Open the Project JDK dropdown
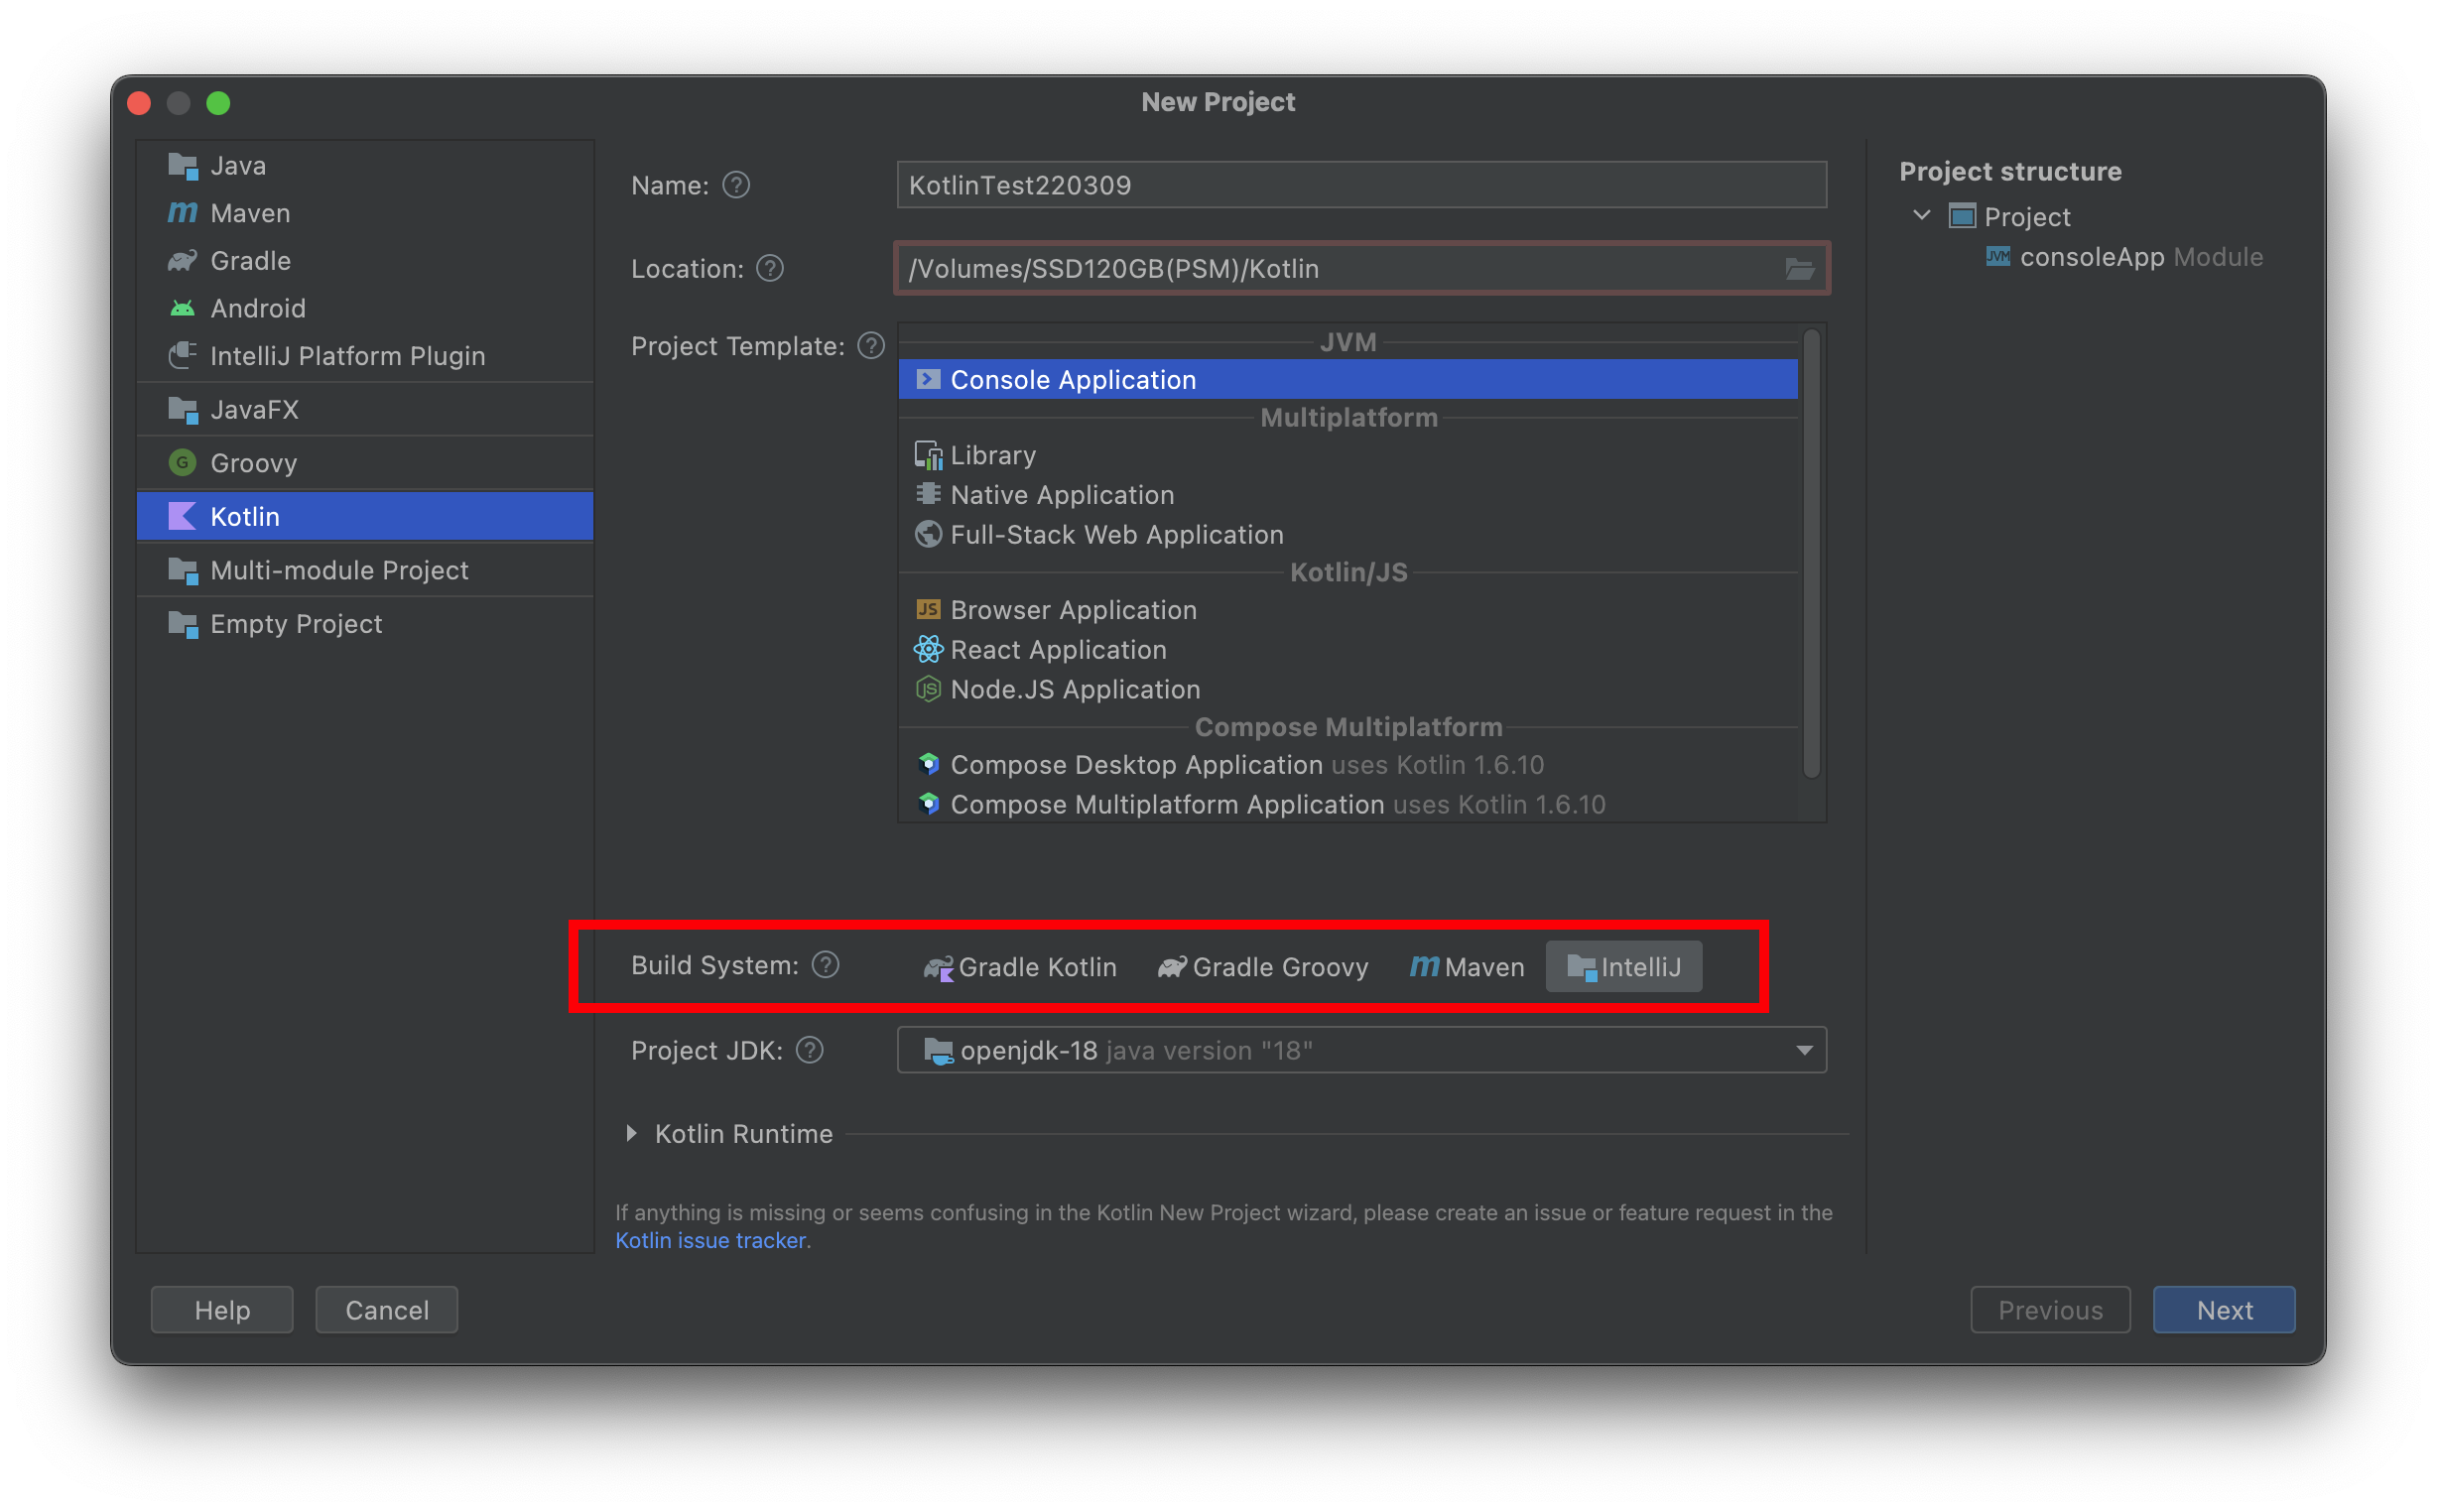This screenshot has height=1512, width=2437. [x=1361, y=1050]
